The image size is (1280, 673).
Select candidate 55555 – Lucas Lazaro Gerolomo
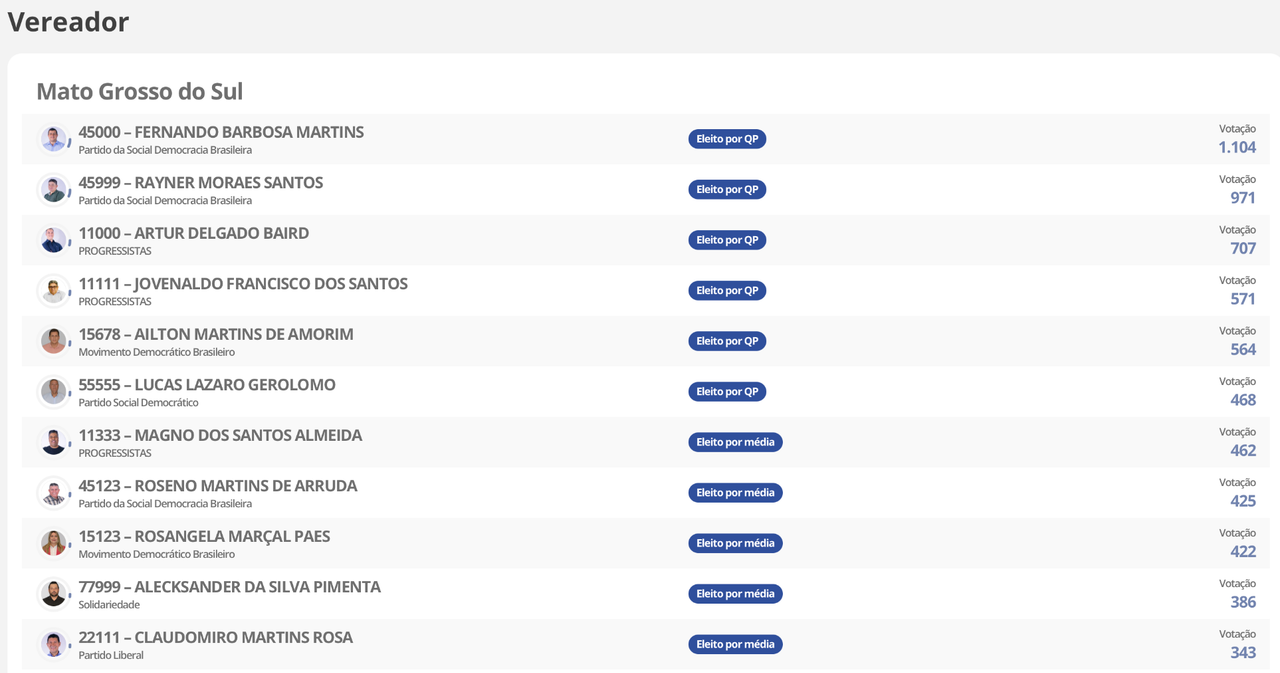207,385
